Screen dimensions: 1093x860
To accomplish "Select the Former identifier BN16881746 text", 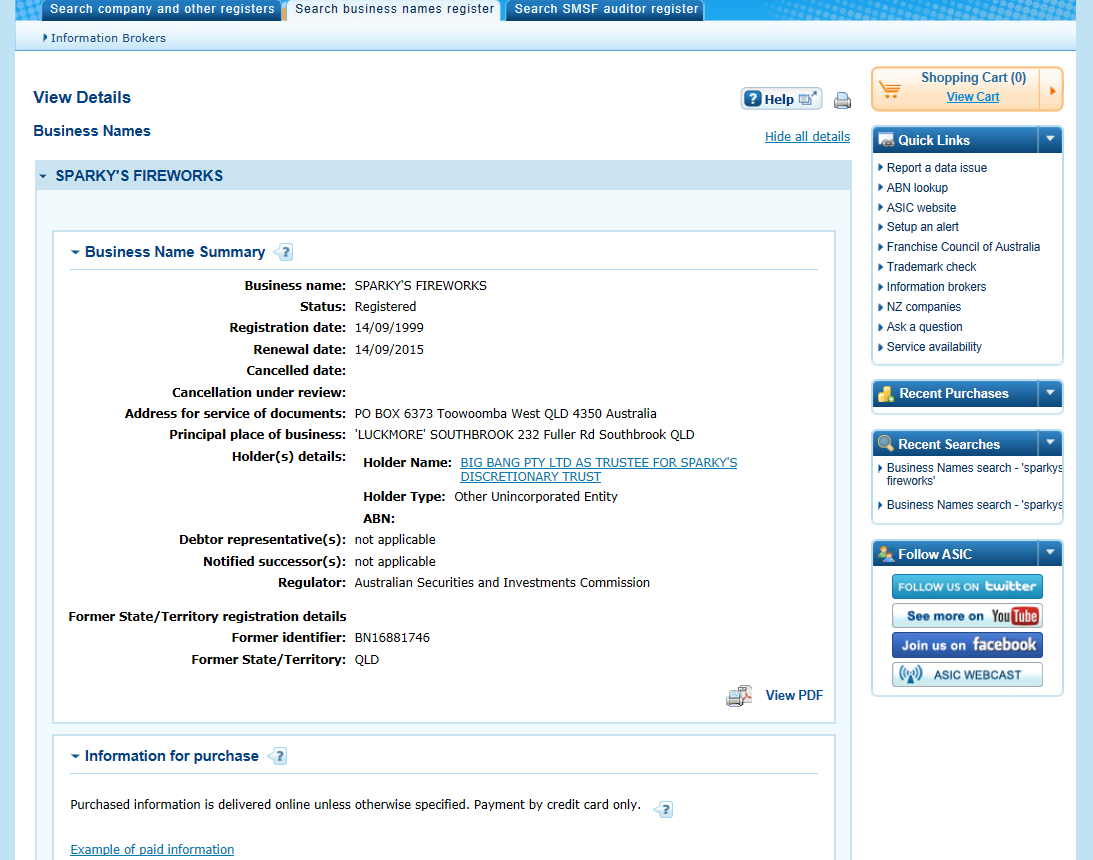I will [392, 638].
